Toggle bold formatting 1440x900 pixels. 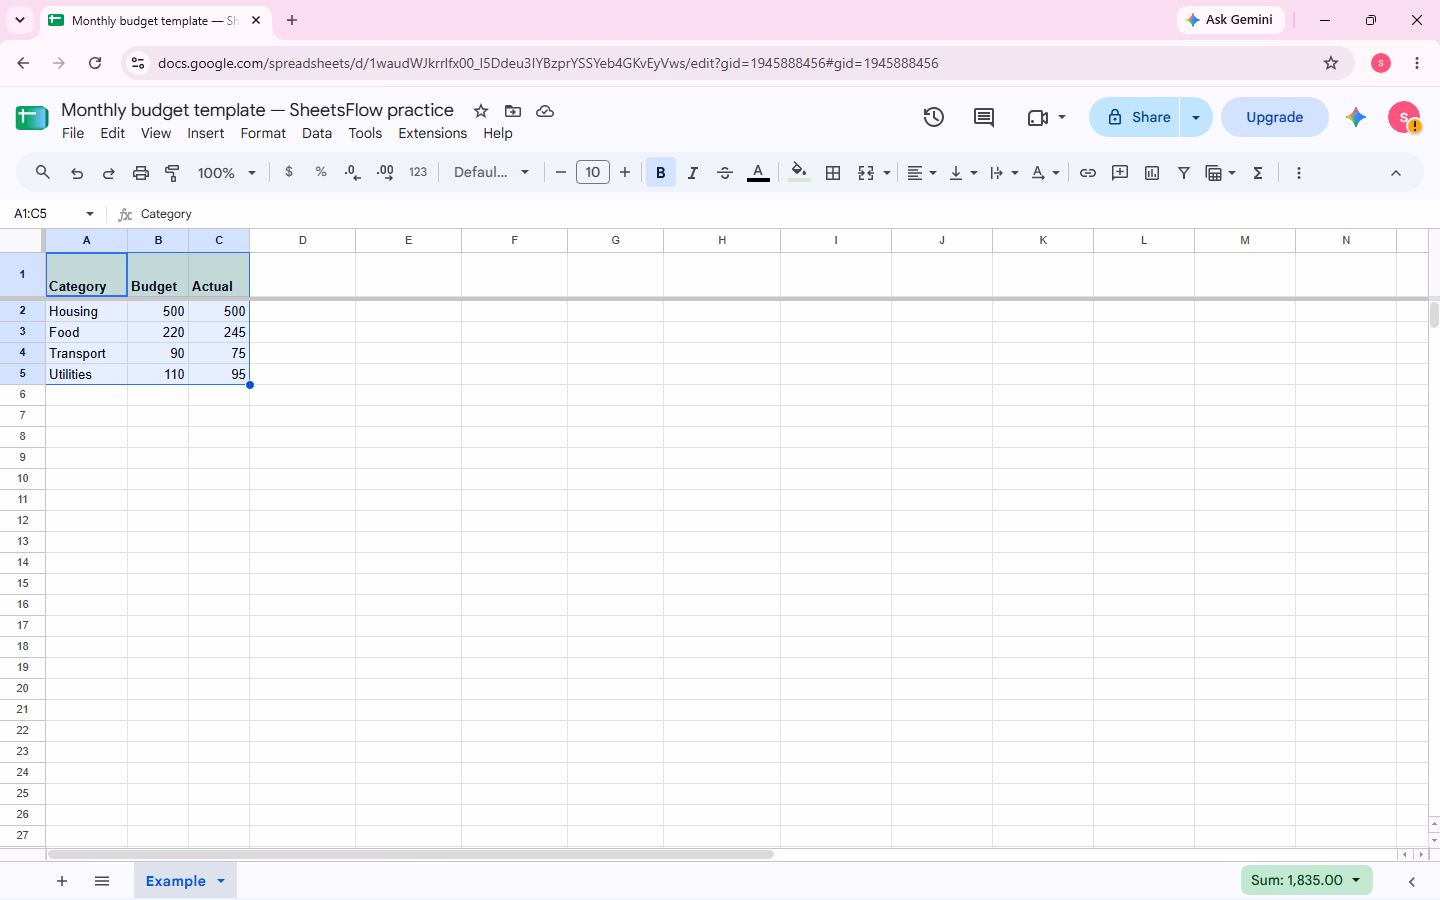pyautogui.click(x=661, y=173)
